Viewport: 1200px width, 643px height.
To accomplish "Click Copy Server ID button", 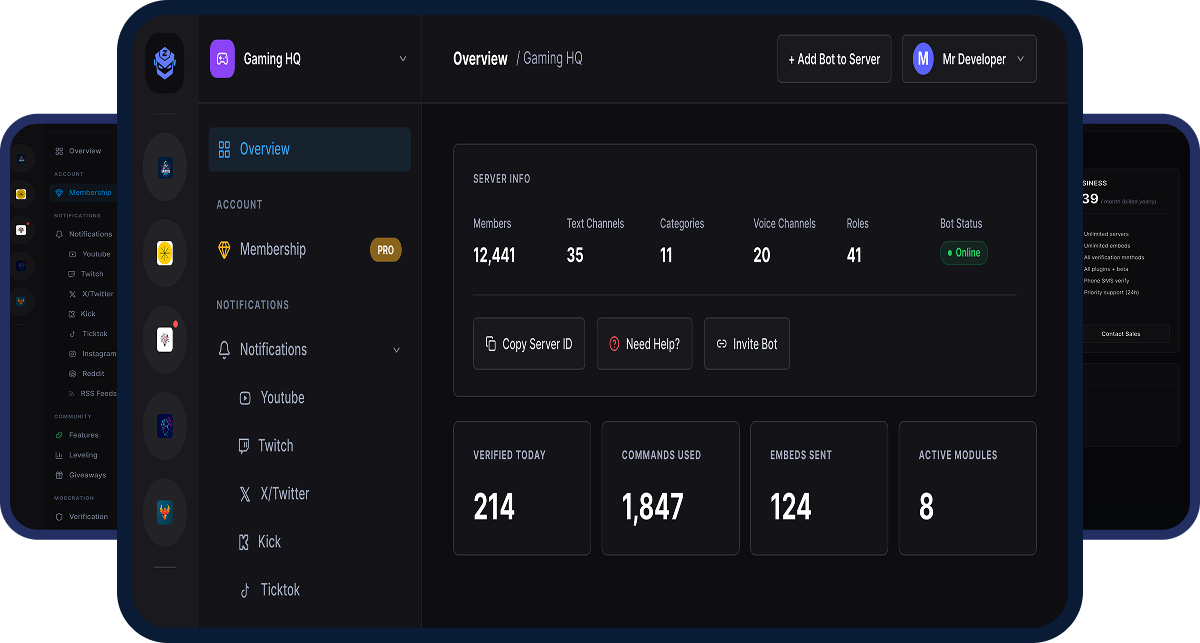I will click(529, 344).
